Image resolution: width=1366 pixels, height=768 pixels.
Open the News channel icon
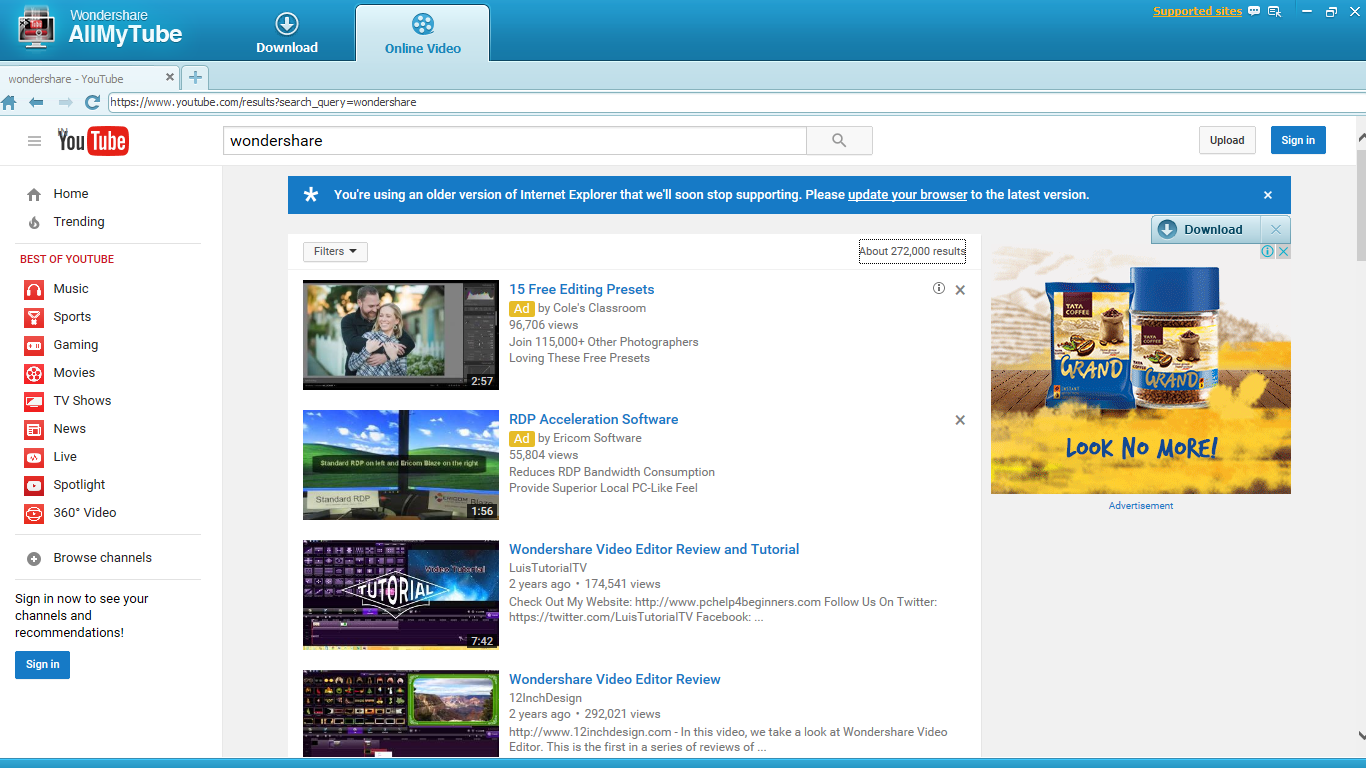tap(35, 429)
